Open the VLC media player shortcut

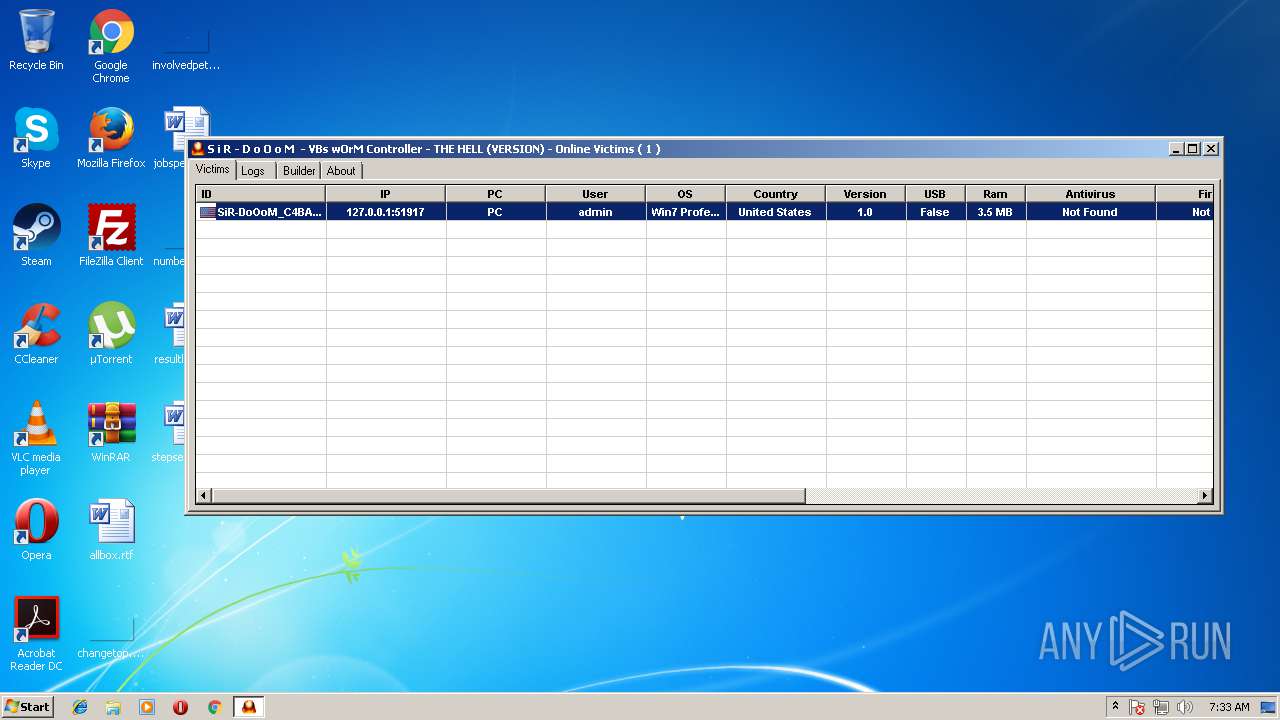click(36, 438)
